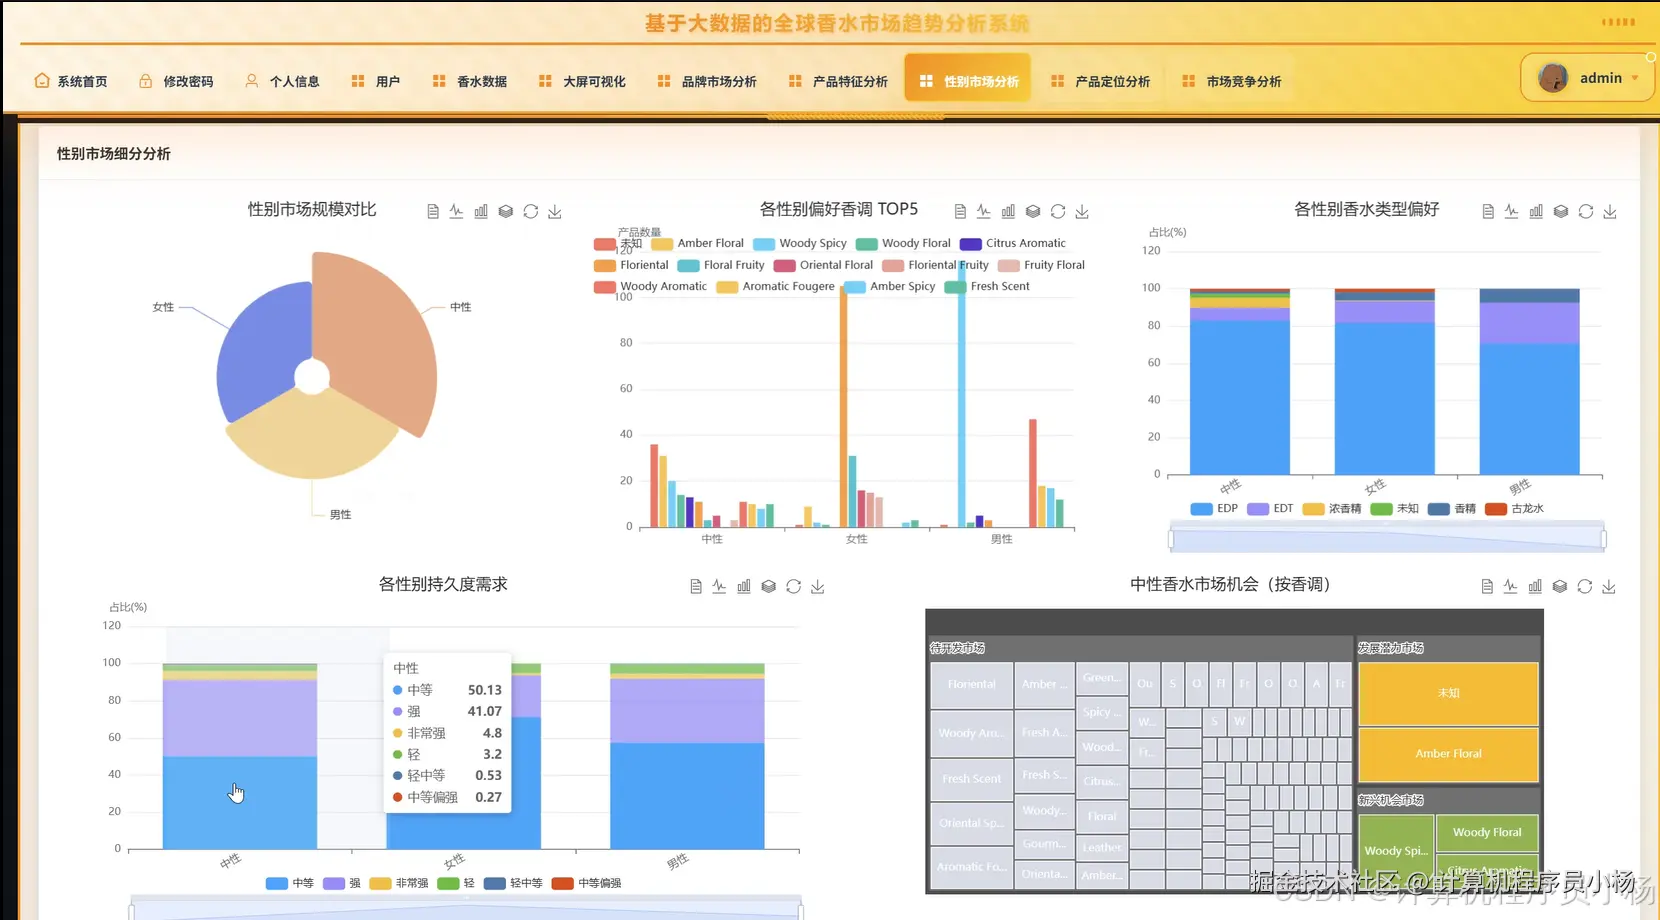This screenshot has width=1660, height=920.
Task: Click the home icon beside 系统首页
Action: 41,80
